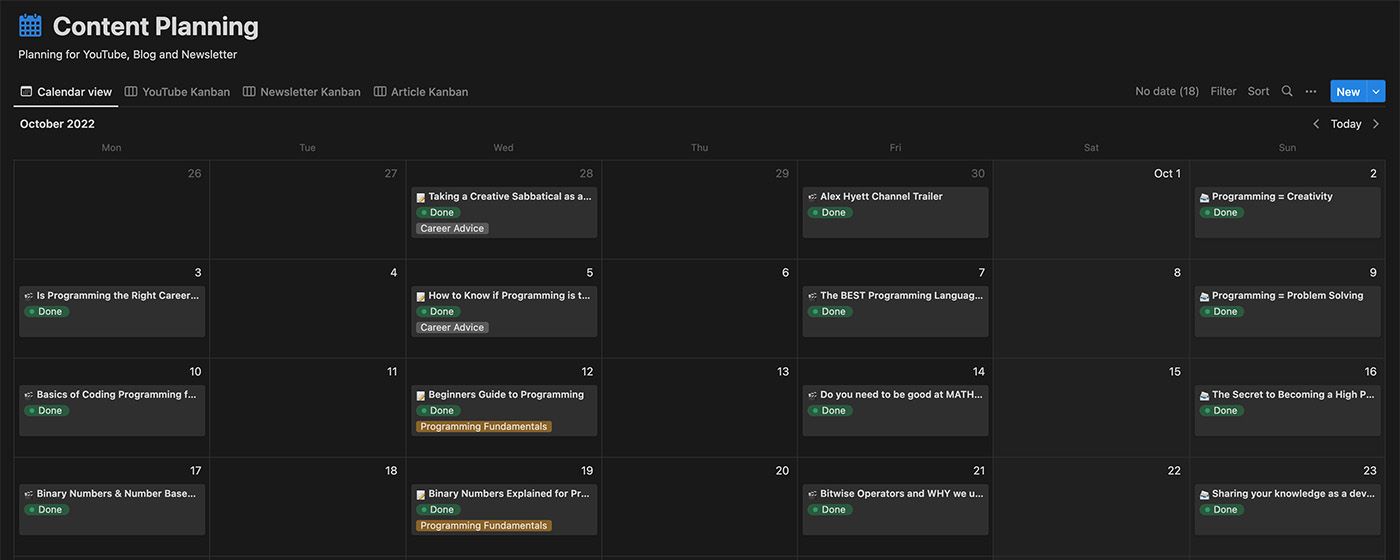This screenshot has height=560, width=1400.
Task: Open Taking a Creative Sabbatical card
Action: pos(504,212)
